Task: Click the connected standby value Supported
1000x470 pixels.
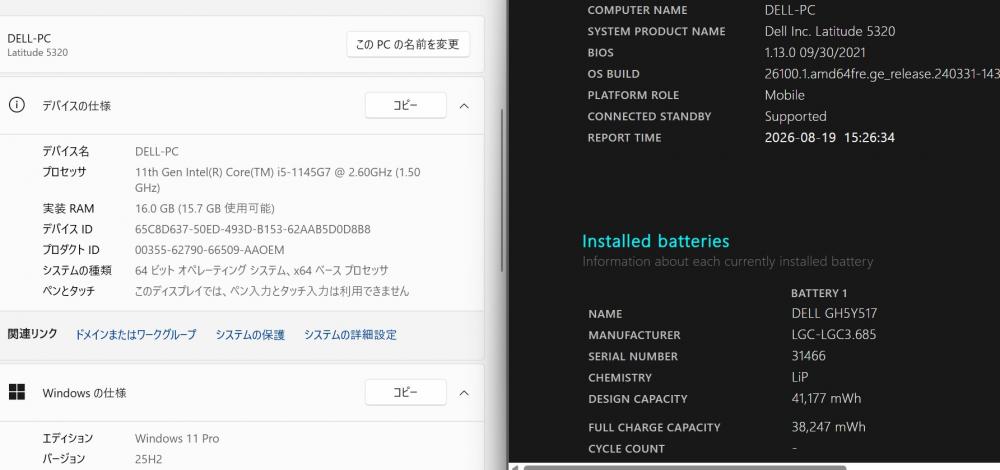Action: click(795, 116)
